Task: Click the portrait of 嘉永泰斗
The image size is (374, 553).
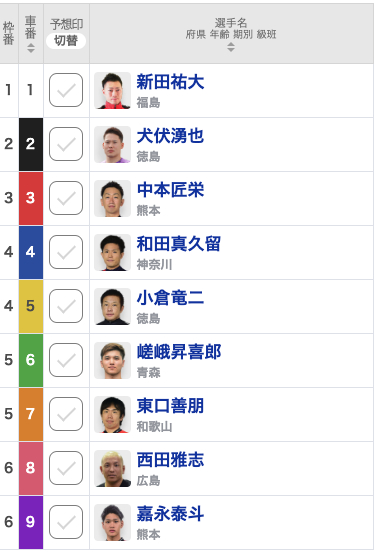Action: [113, 522]
